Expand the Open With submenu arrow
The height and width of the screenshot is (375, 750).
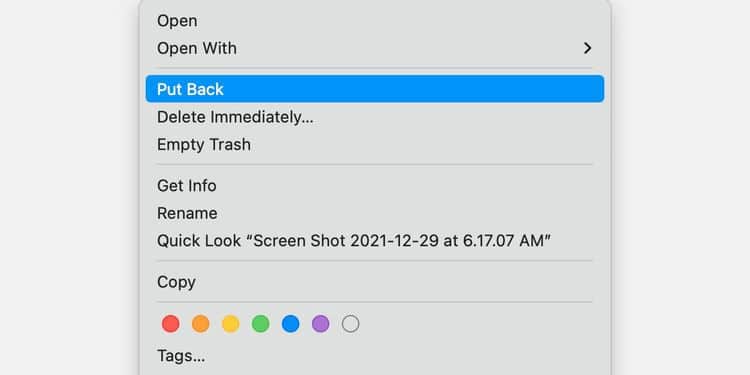pos(587,48)
